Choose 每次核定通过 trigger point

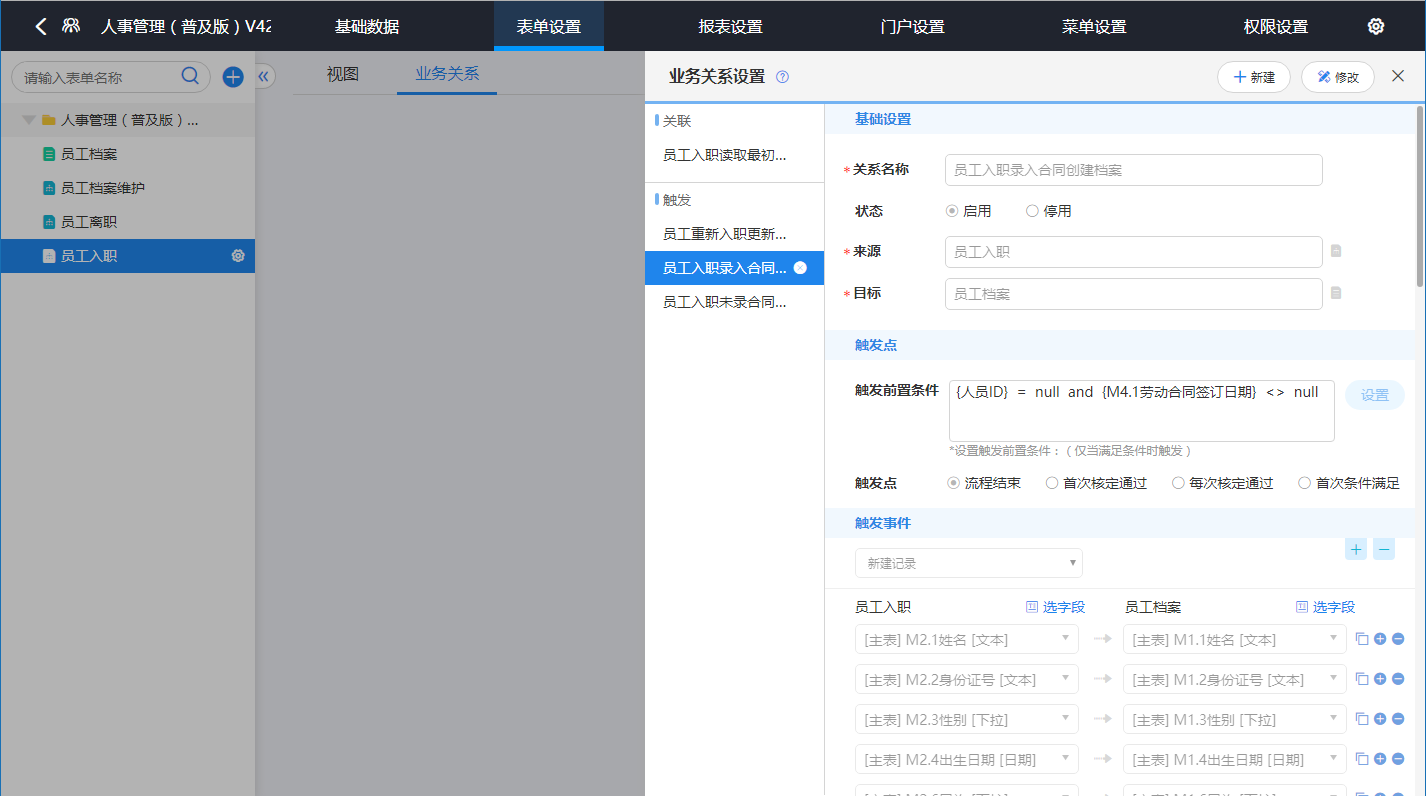click(1178, 483)
